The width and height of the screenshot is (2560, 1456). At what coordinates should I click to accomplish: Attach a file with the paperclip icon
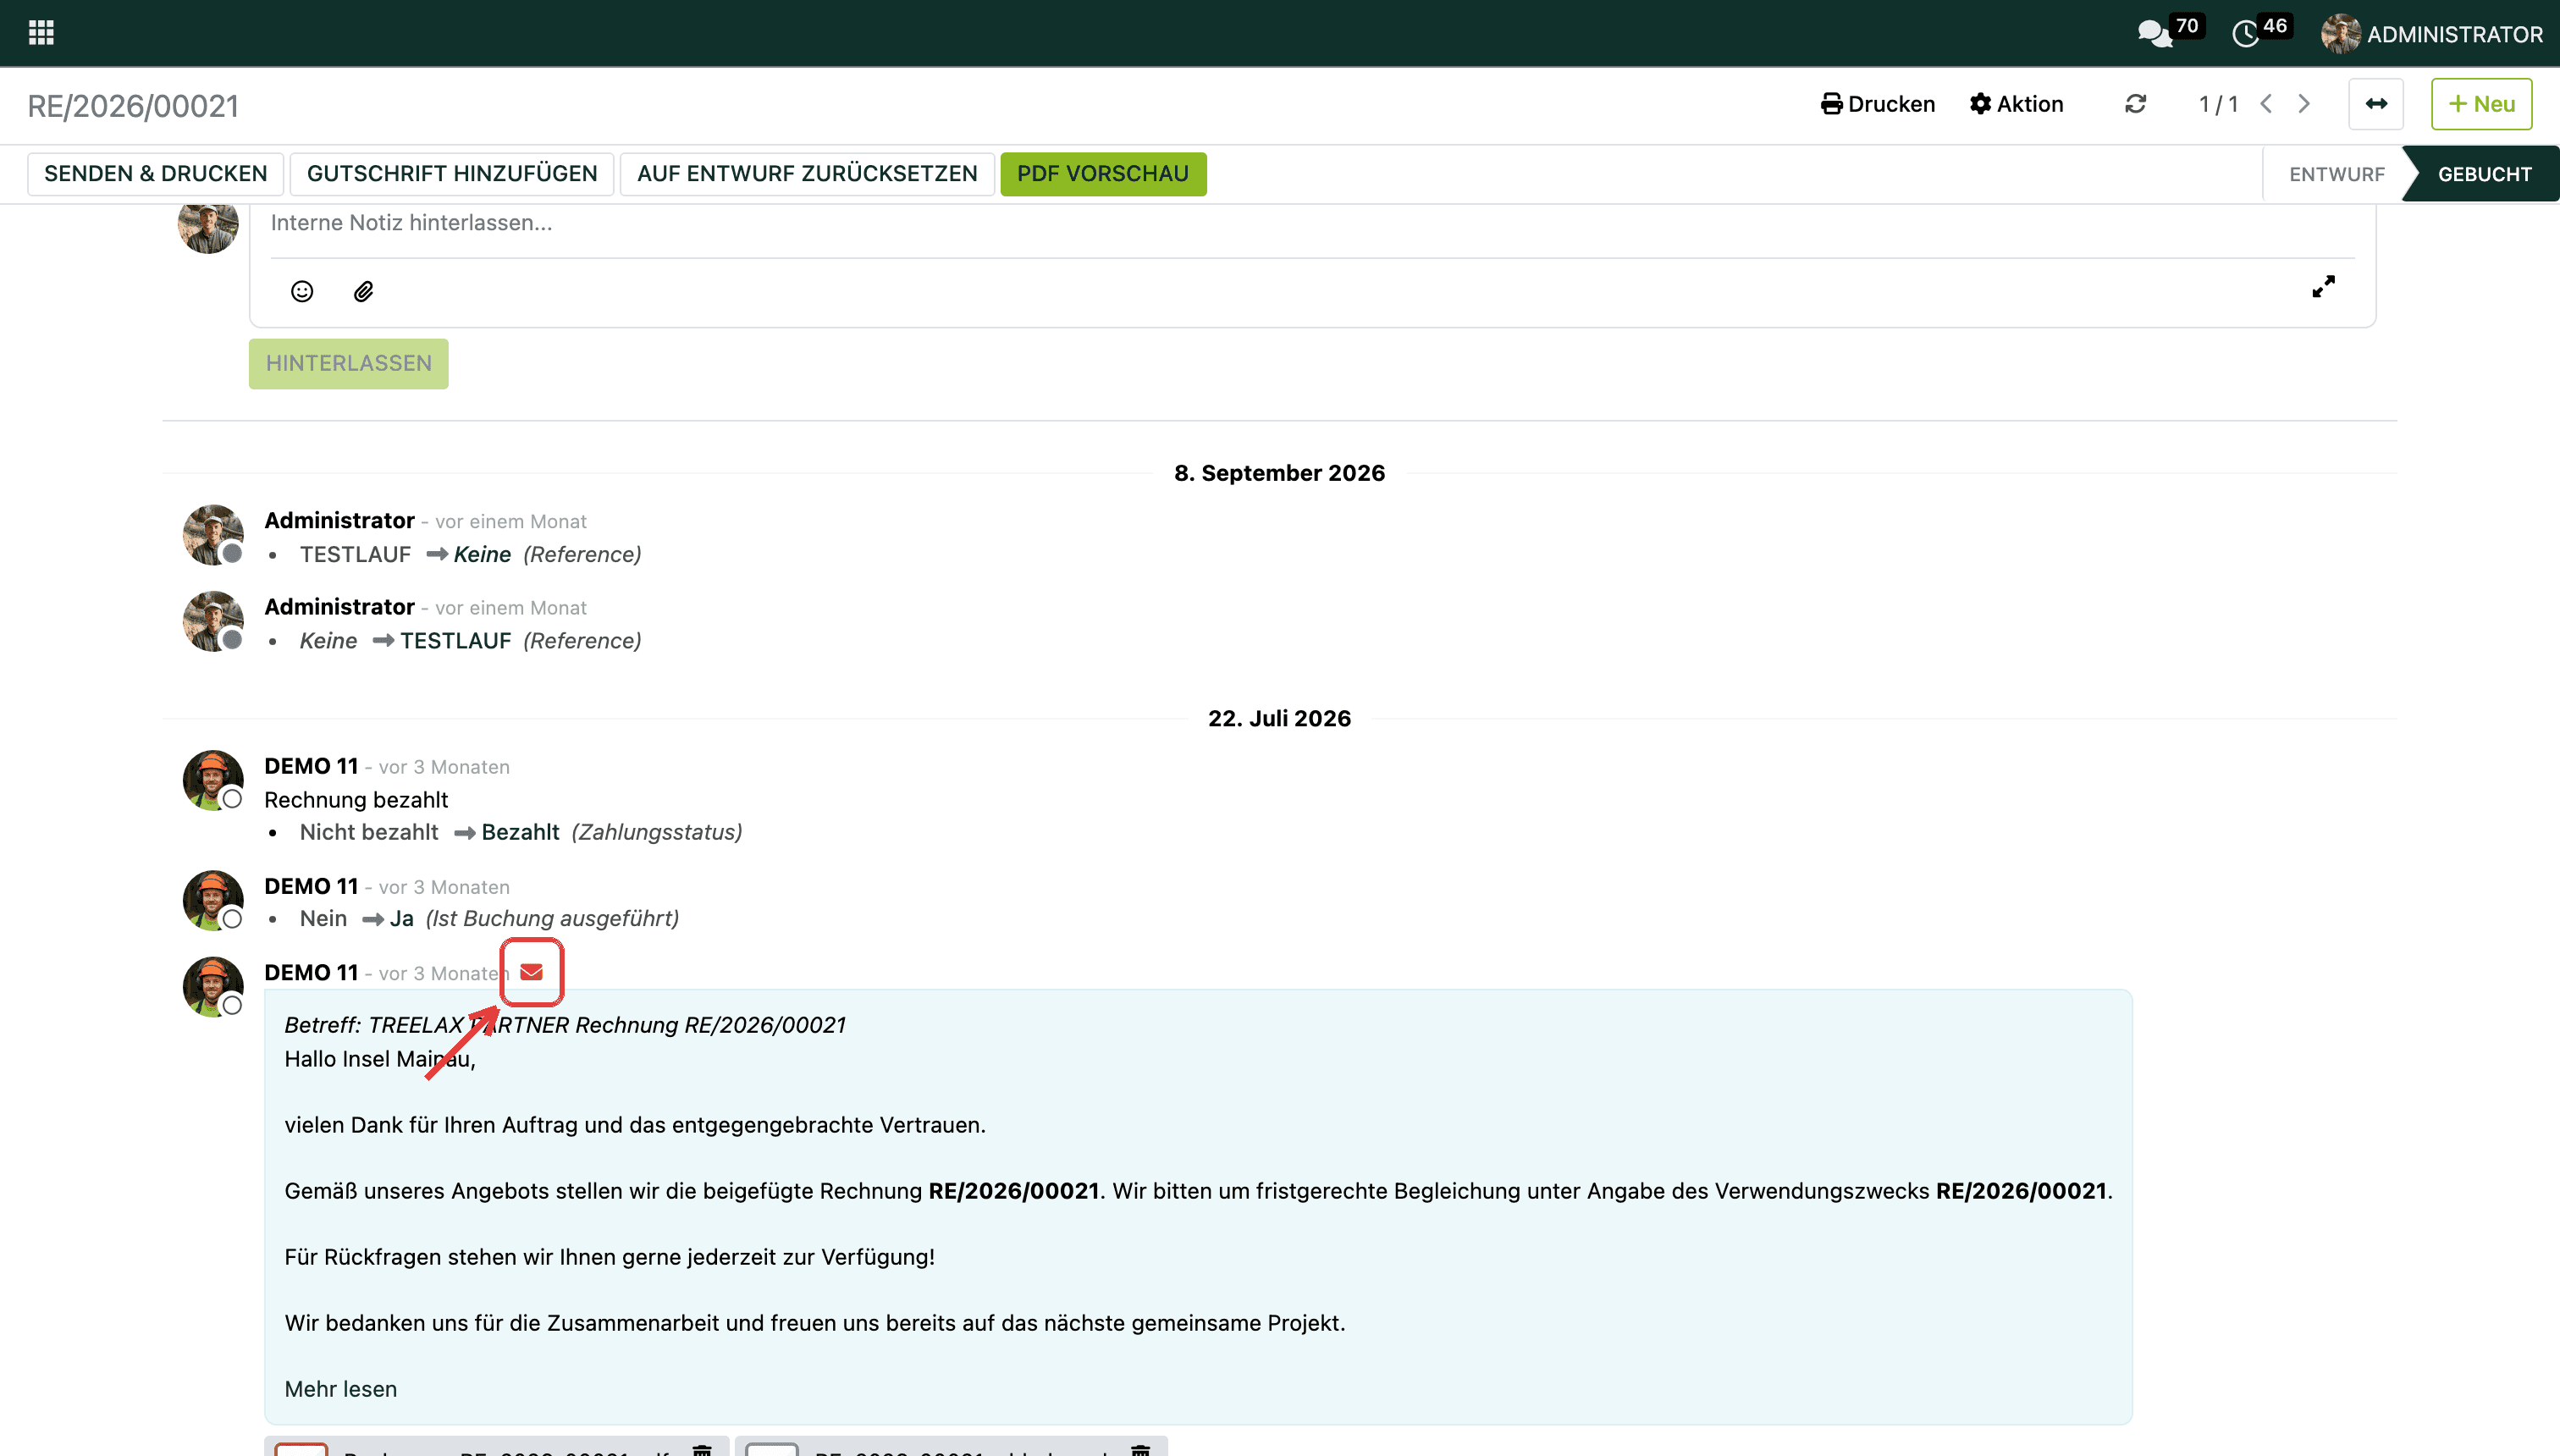364,291
